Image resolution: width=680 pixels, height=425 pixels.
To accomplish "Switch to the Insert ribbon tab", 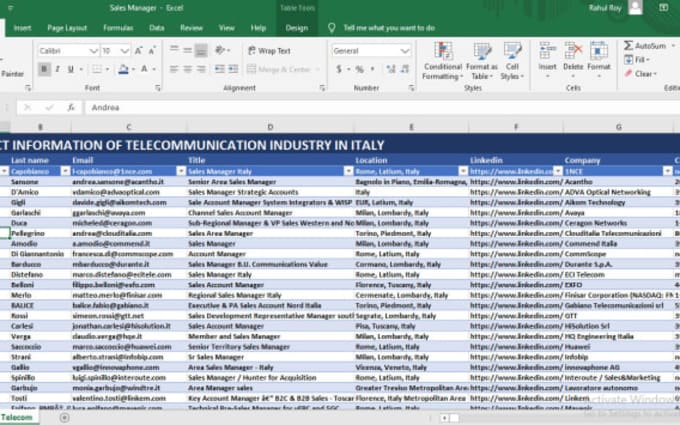I will (x=22, y=28).
